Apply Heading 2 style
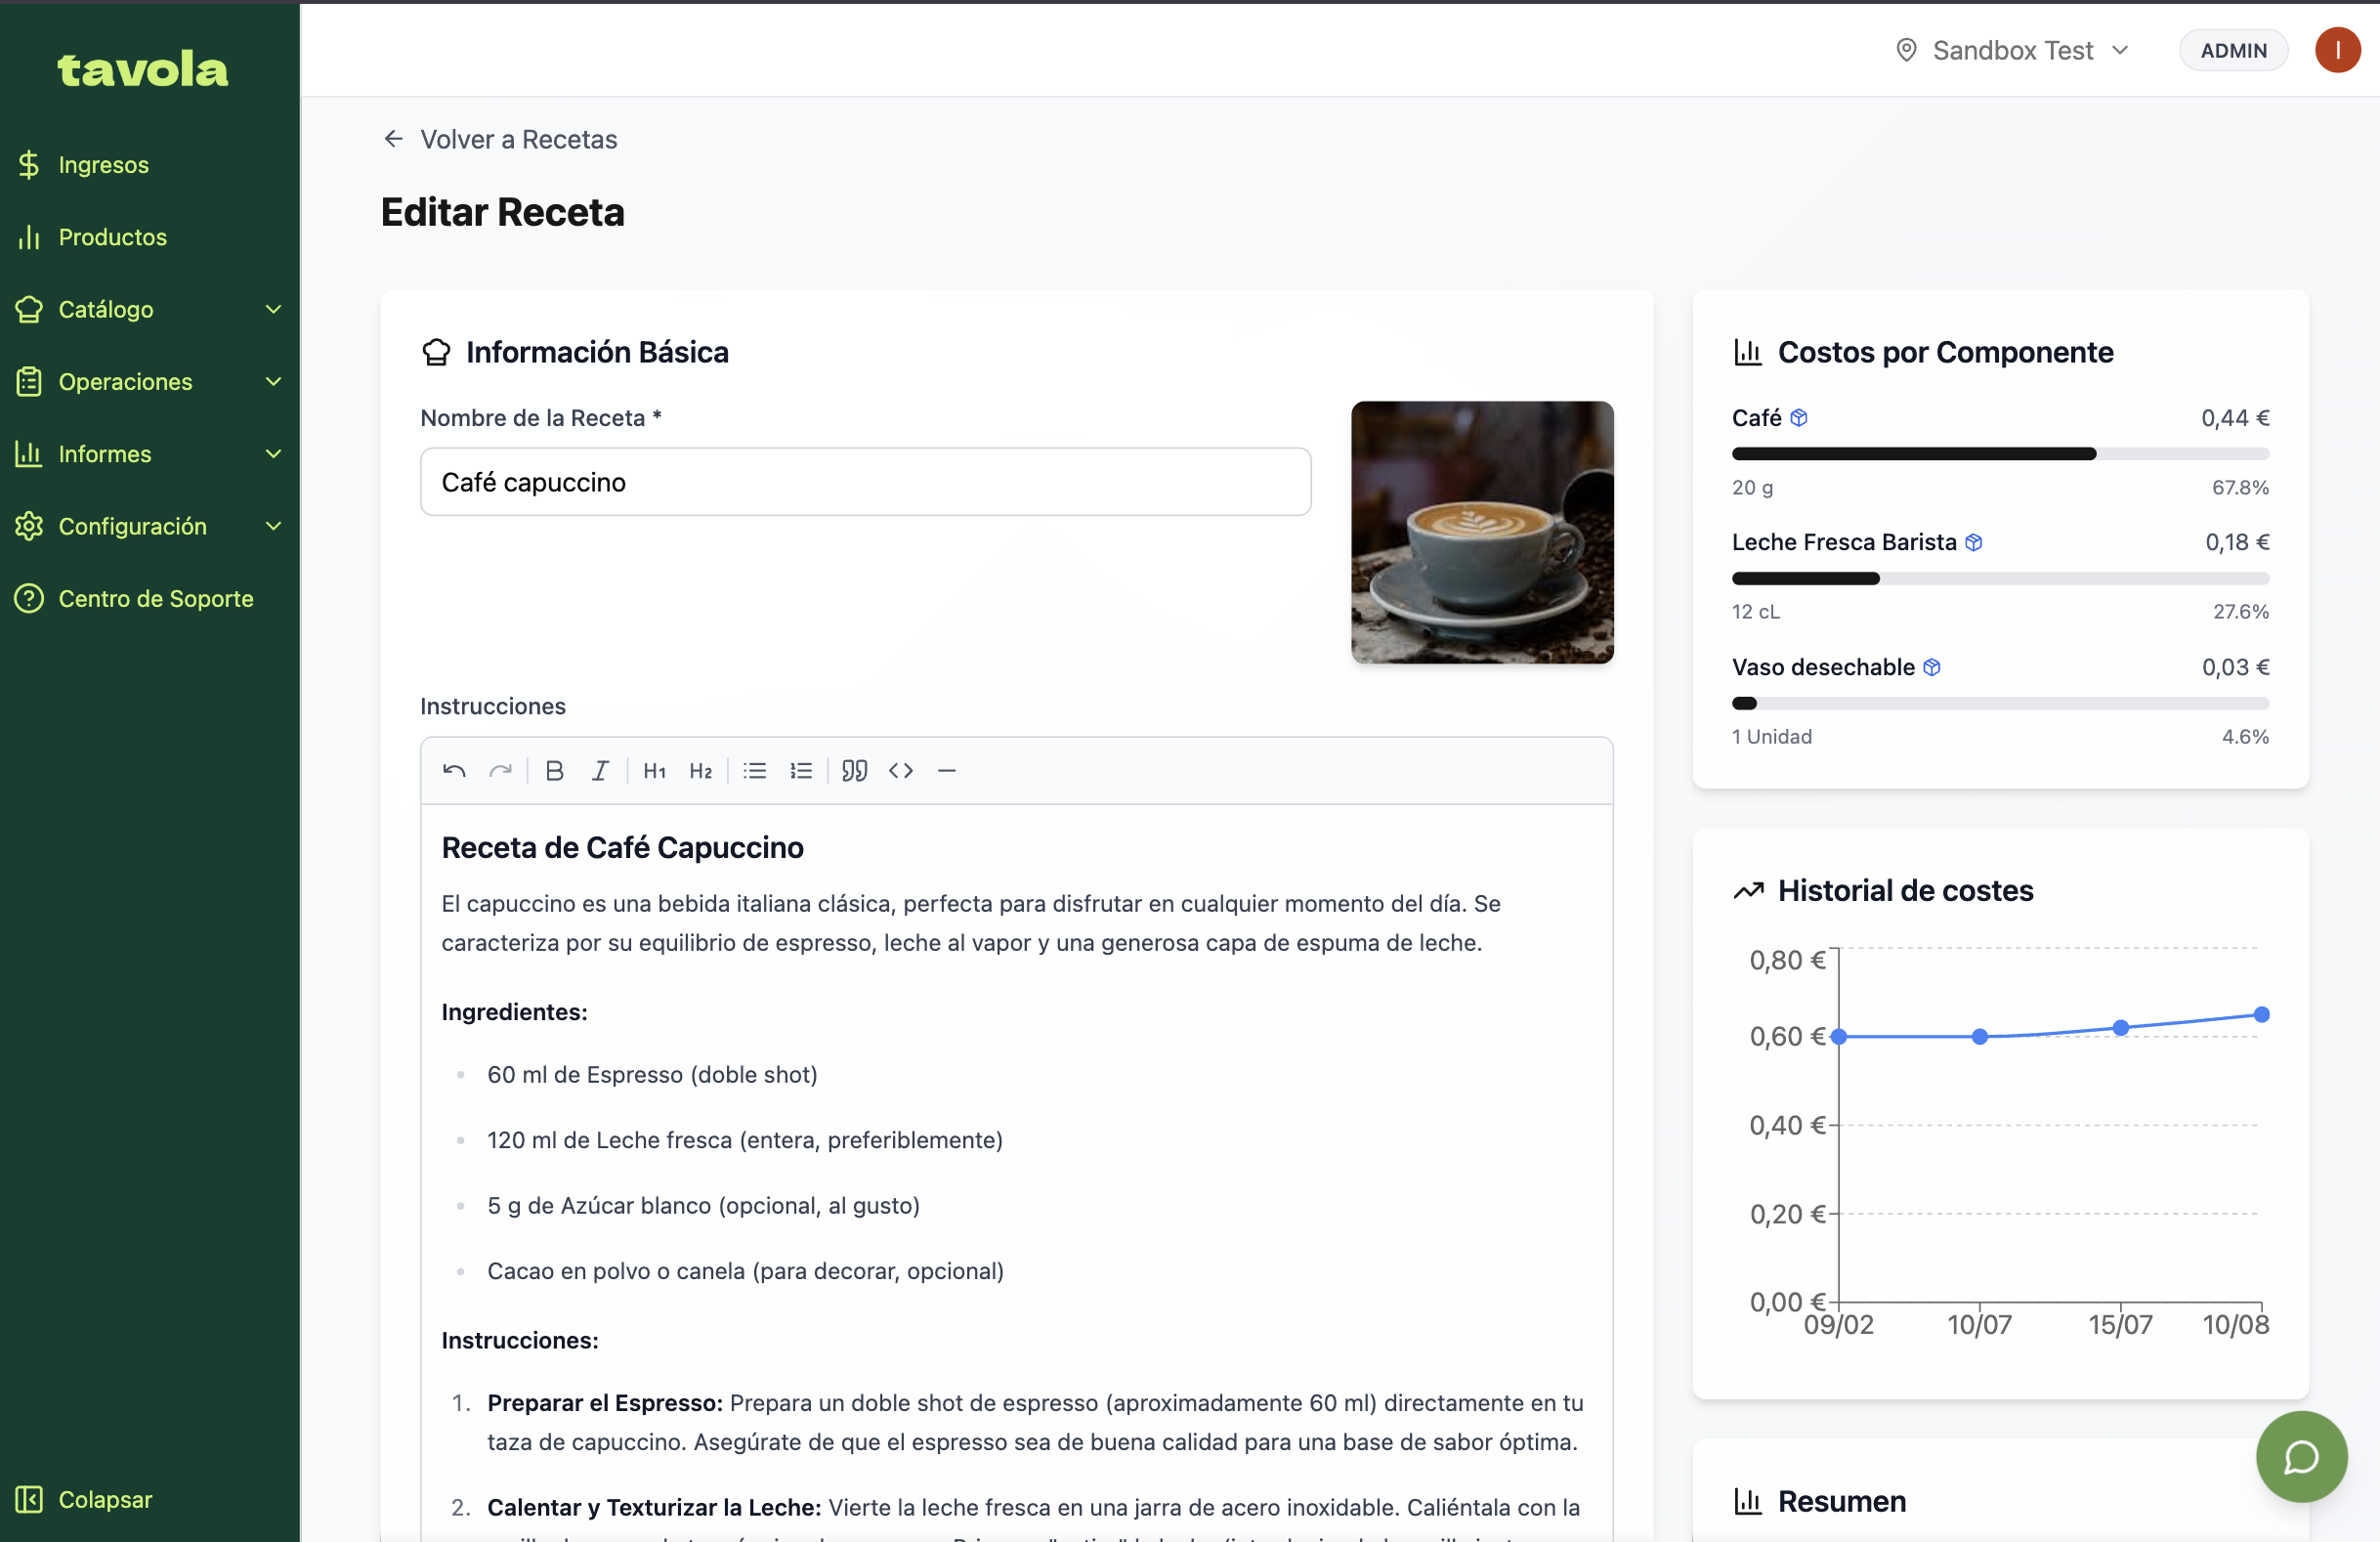The width and height of the screenshot is (2380, 1542). click(x=700, y=771)
